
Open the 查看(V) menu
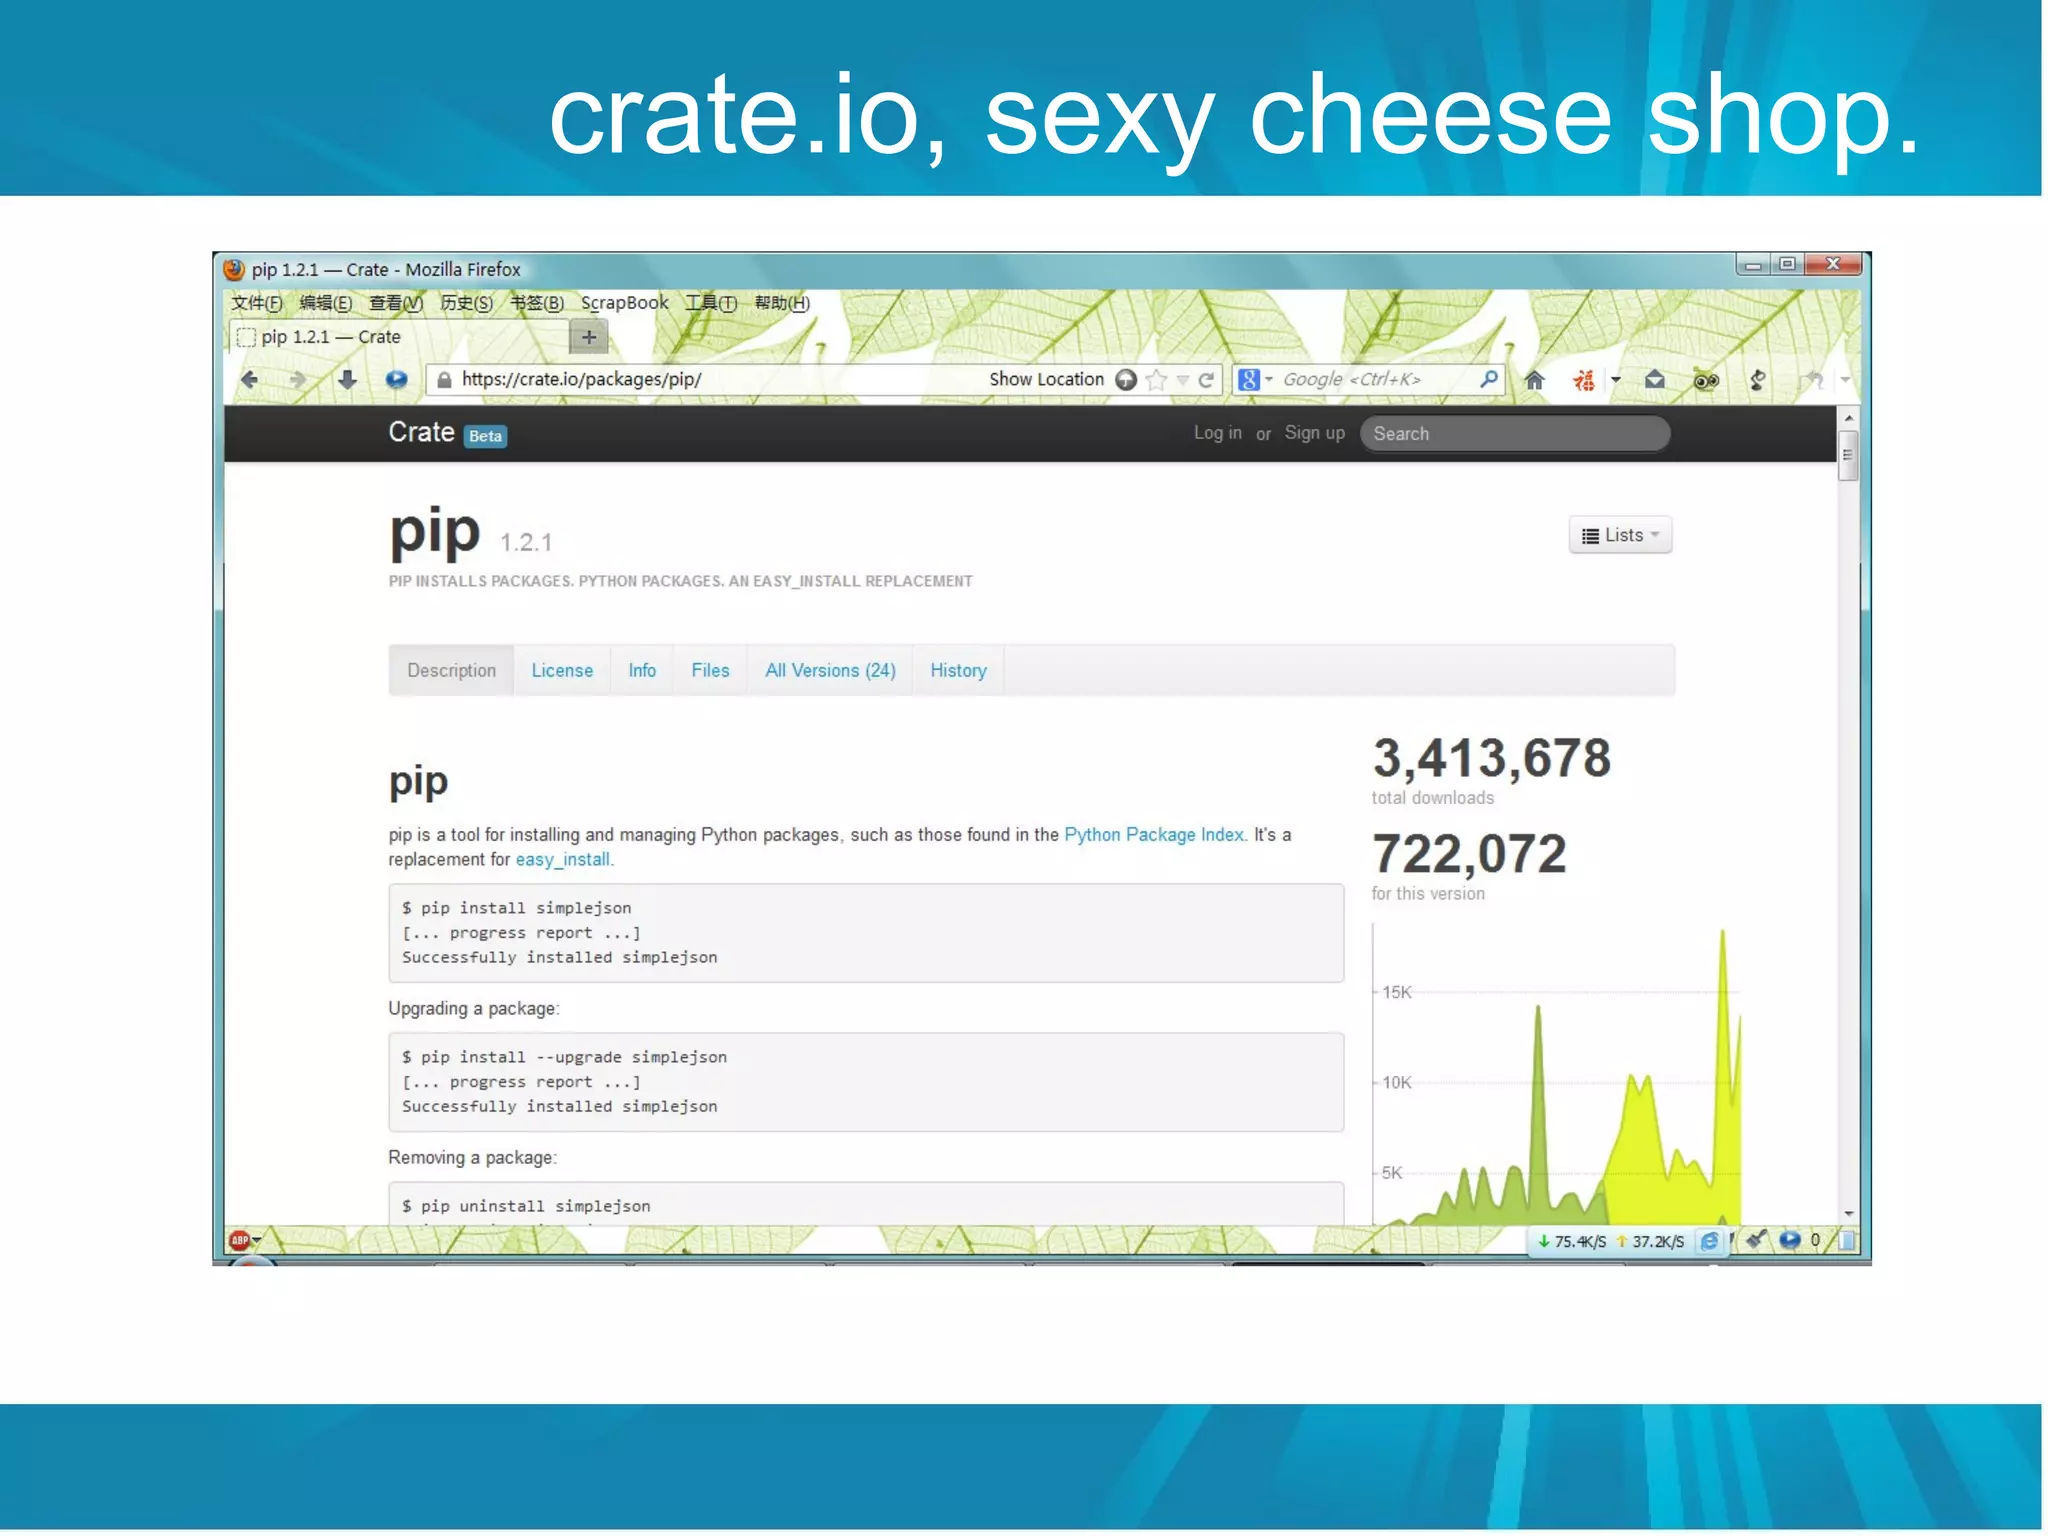coord(396,303)
